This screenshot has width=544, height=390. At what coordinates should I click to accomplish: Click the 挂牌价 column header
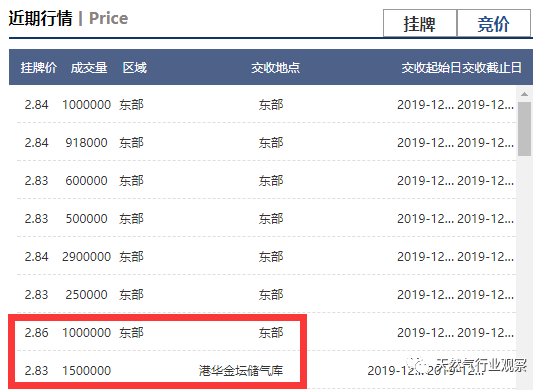[38, 67]
